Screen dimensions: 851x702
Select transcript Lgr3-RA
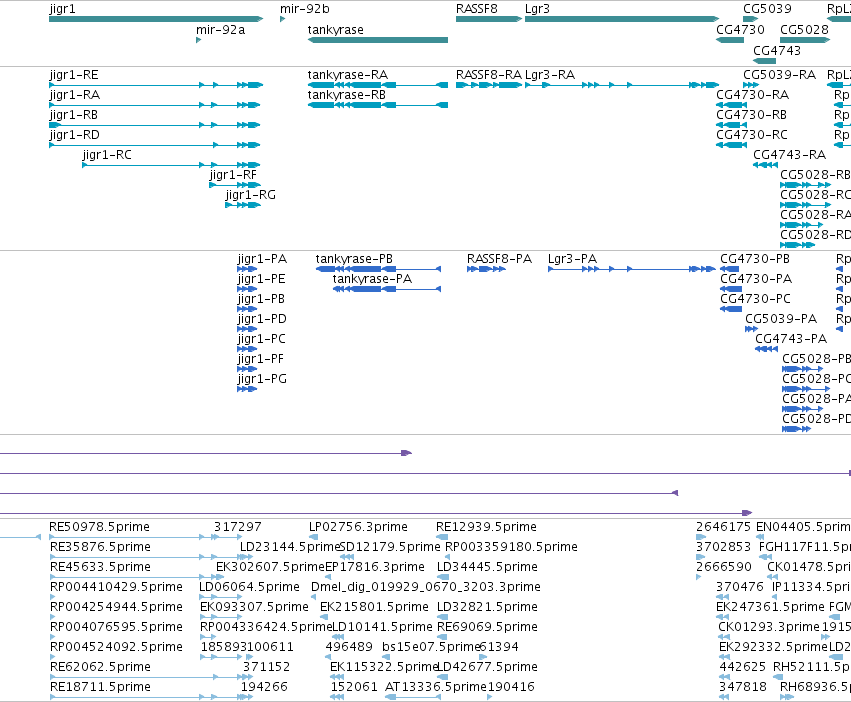(x=622, y=85)
